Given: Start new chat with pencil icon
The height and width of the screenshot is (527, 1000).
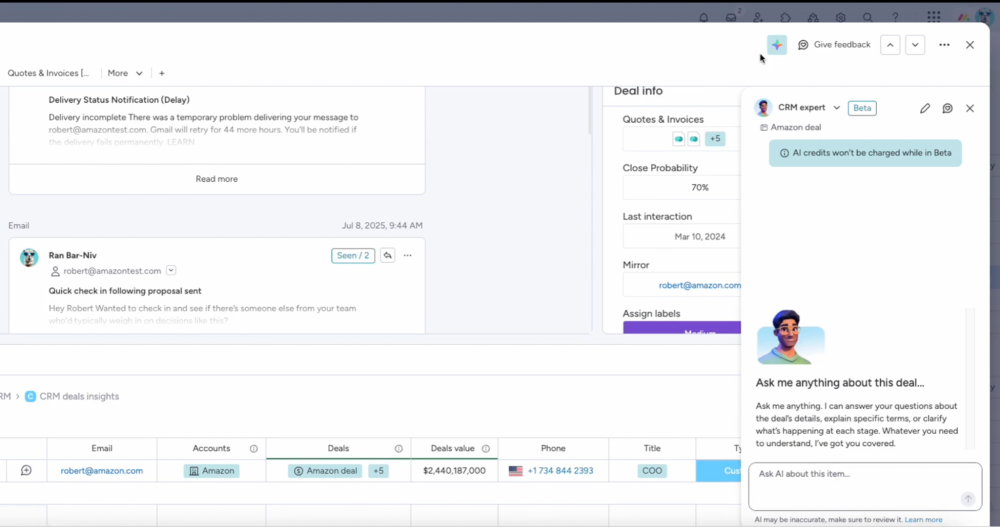Looking at the screenshot, I should tap(925, 108).
